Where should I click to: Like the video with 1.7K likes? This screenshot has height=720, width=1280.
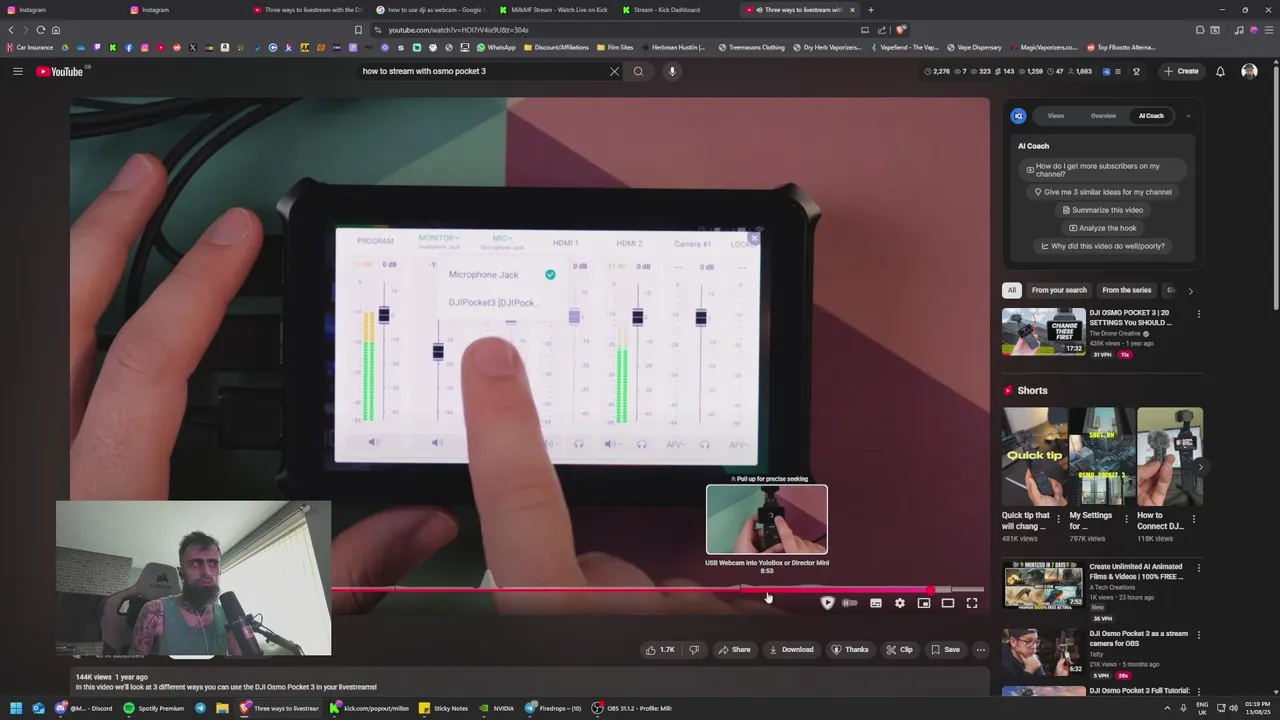660,650
